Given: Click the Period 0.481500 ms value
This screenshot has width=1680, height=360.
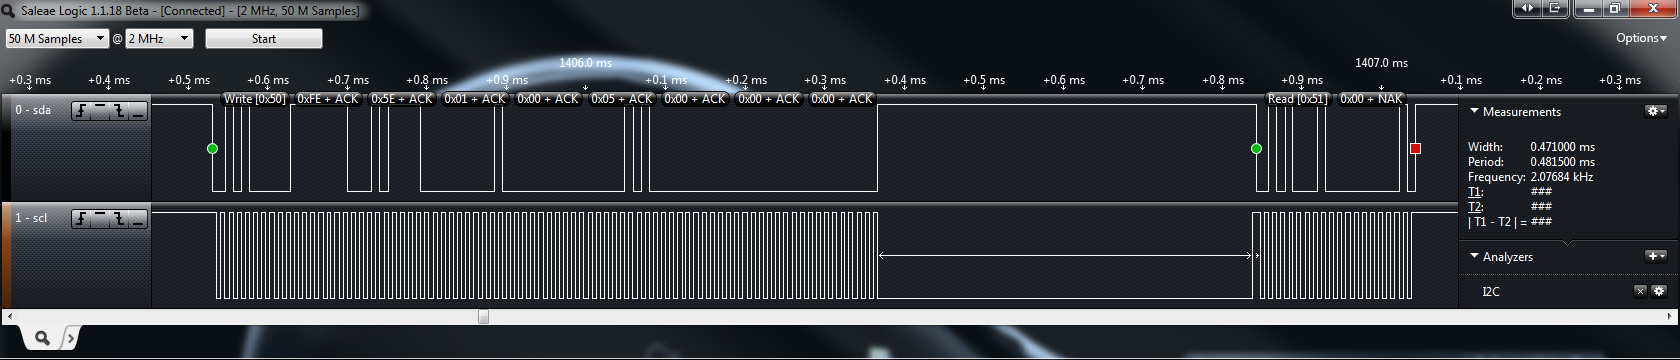Looking at the screenshot, I should point(1562,162).
